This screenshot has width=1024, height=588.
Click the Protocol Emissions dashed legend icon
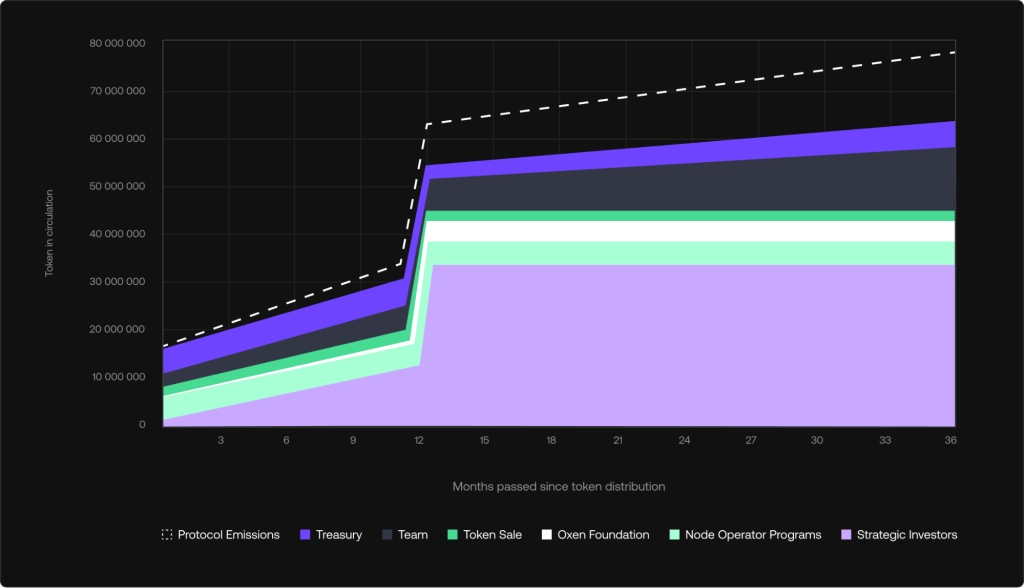(167, 535)
